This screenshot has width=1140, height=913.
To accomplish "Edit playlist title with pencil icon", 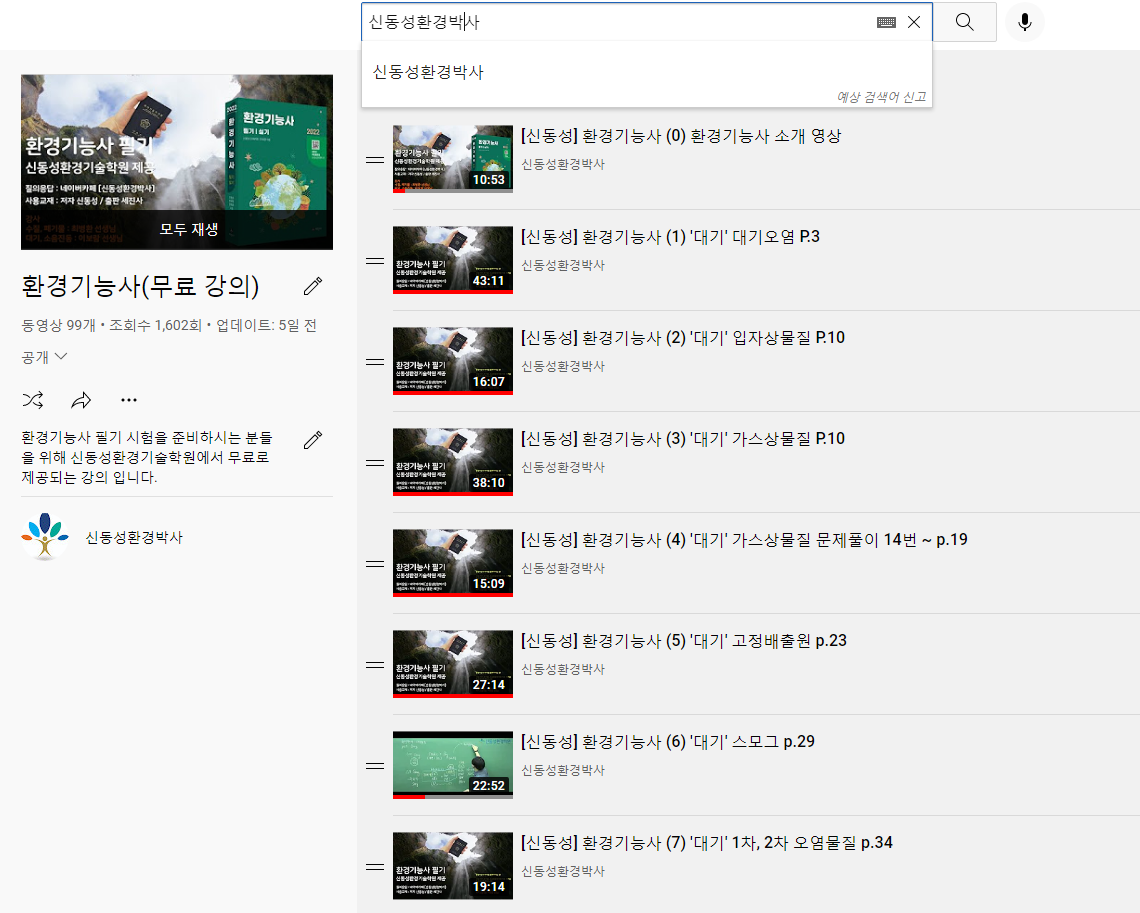I will 313,286.
